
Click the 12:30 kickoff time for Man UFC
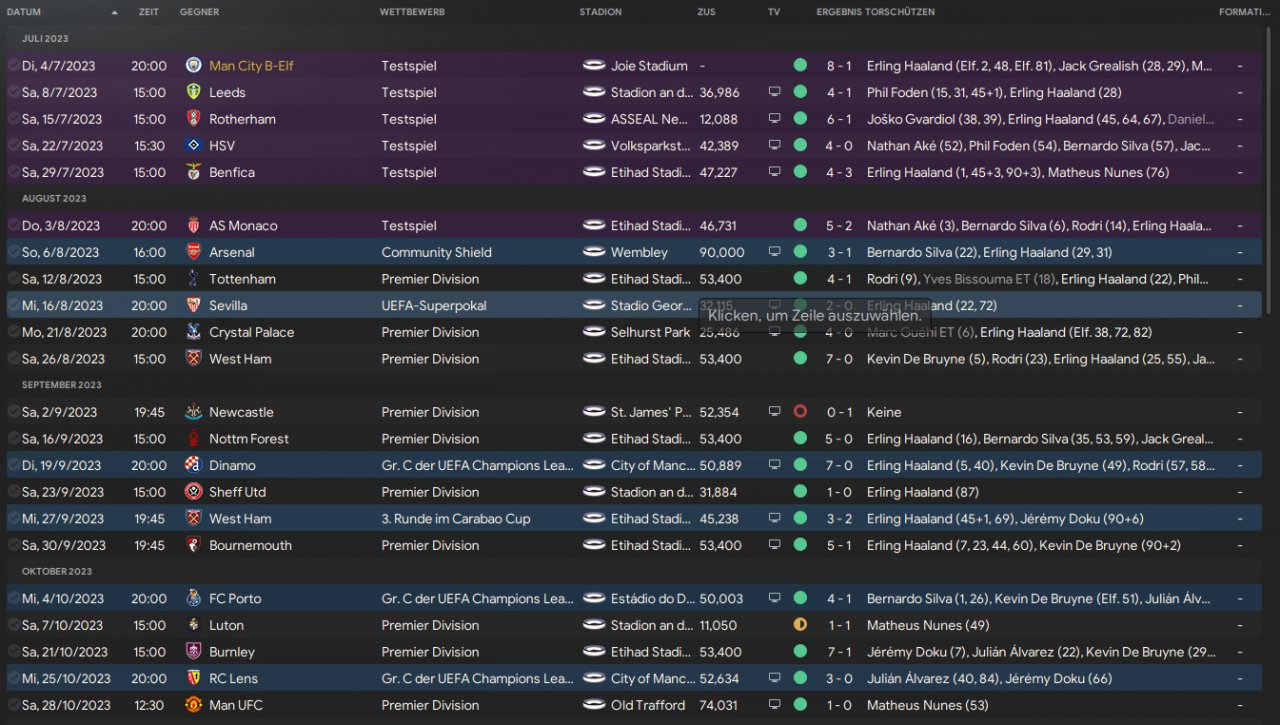click(149, 705)
